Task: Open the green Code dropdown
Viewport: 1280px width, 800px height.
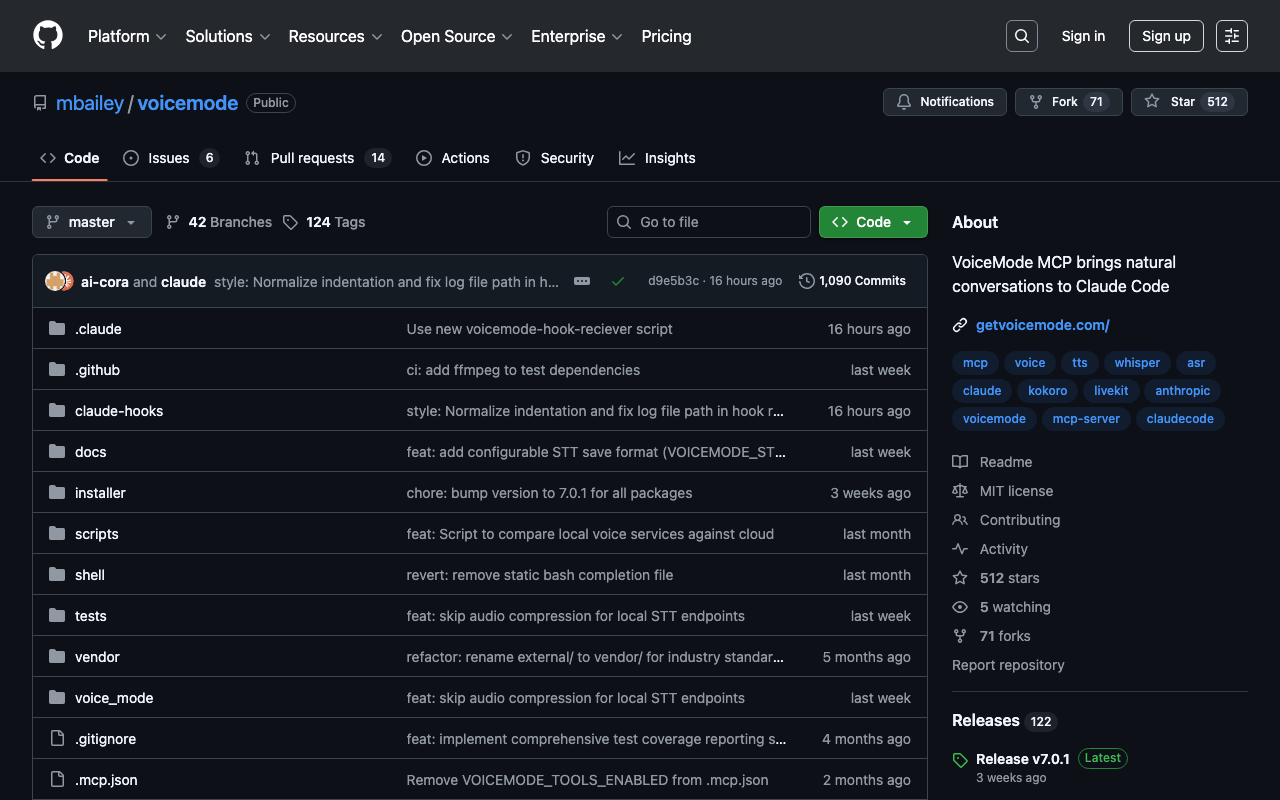Action: click(x=873, y=222)
